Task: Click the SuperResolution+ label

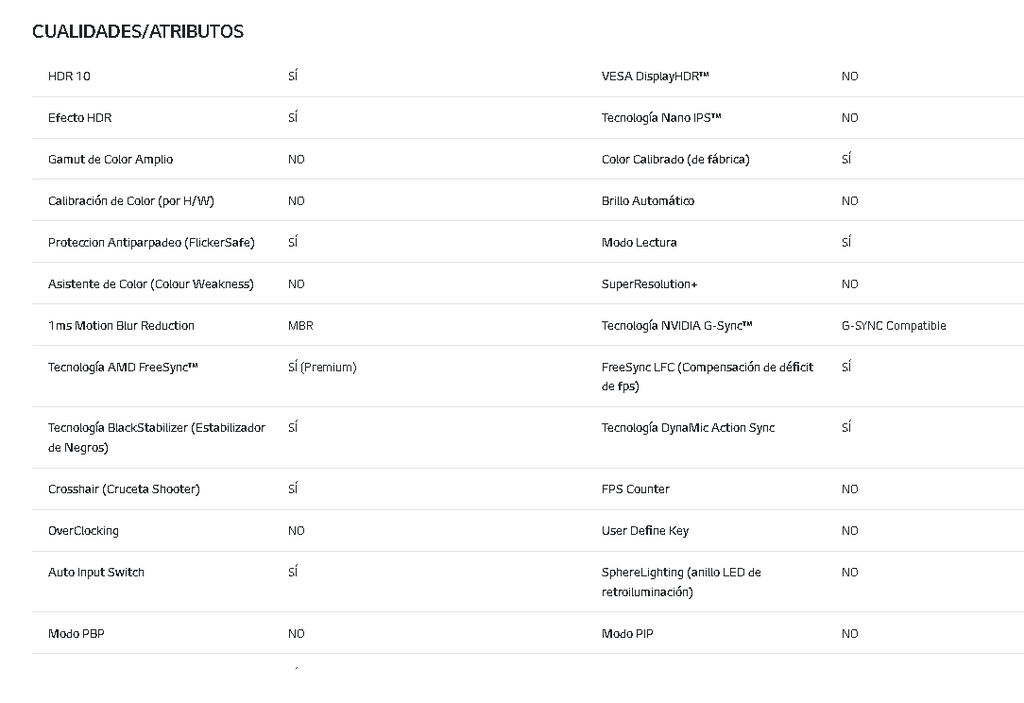Action: [x=649, y=285]
